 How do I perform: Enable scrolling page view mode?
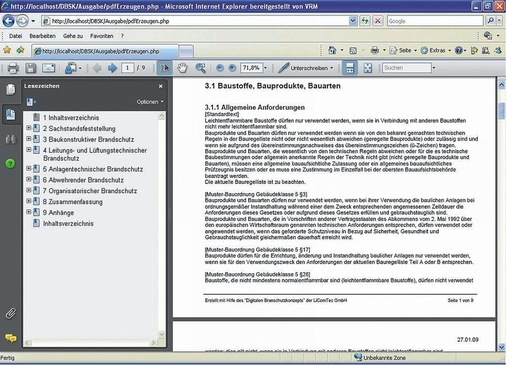350,68
